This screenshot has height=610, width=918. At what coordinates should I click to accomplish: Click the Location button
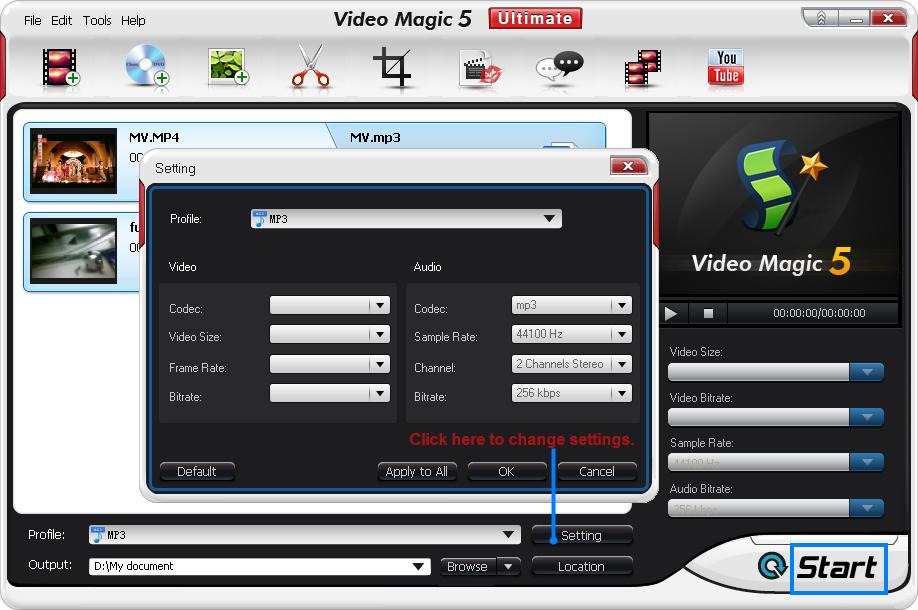[581, 566]
